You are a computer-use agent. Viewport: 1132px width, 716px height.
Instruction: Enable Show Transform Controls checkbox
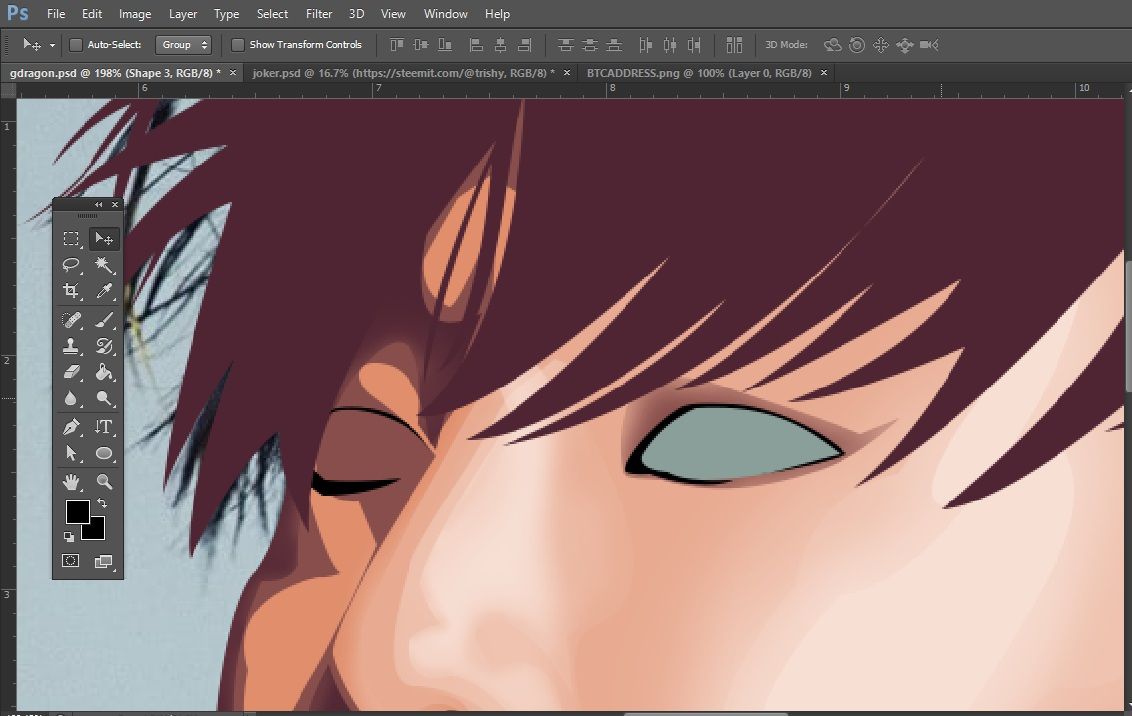(x=237, y=45)
